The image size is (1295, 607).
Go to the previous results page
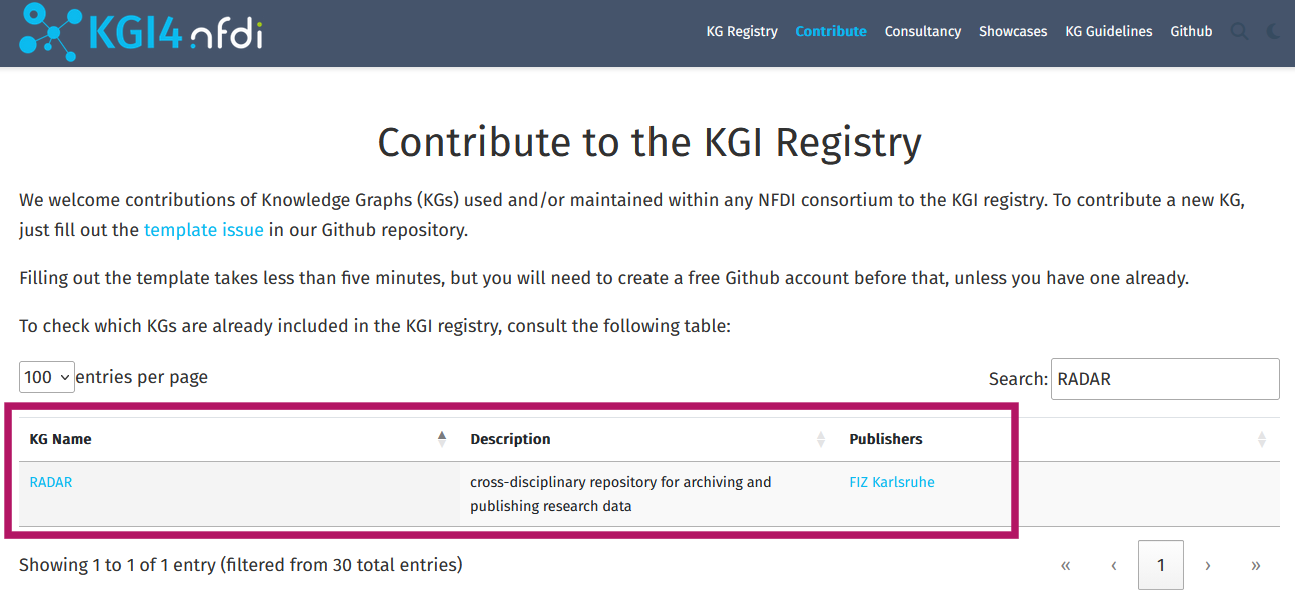(1113, 565)
